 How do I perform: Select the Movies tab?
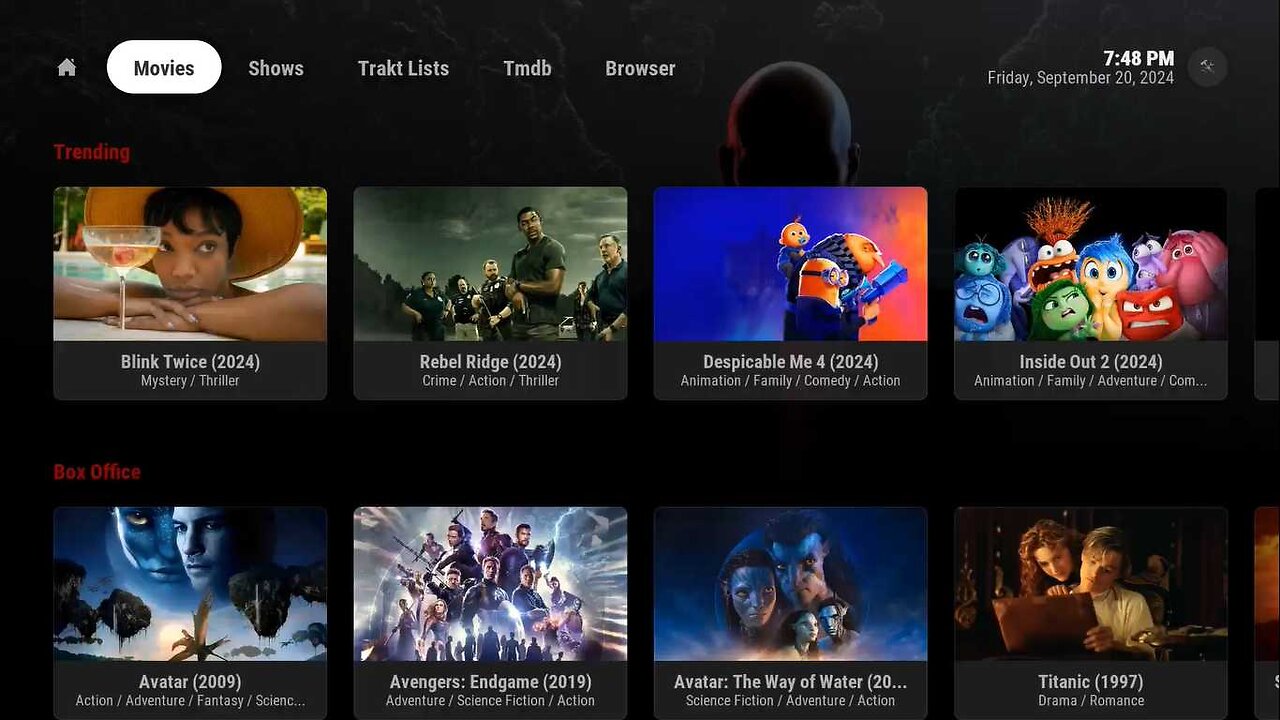tap(164, 67)
